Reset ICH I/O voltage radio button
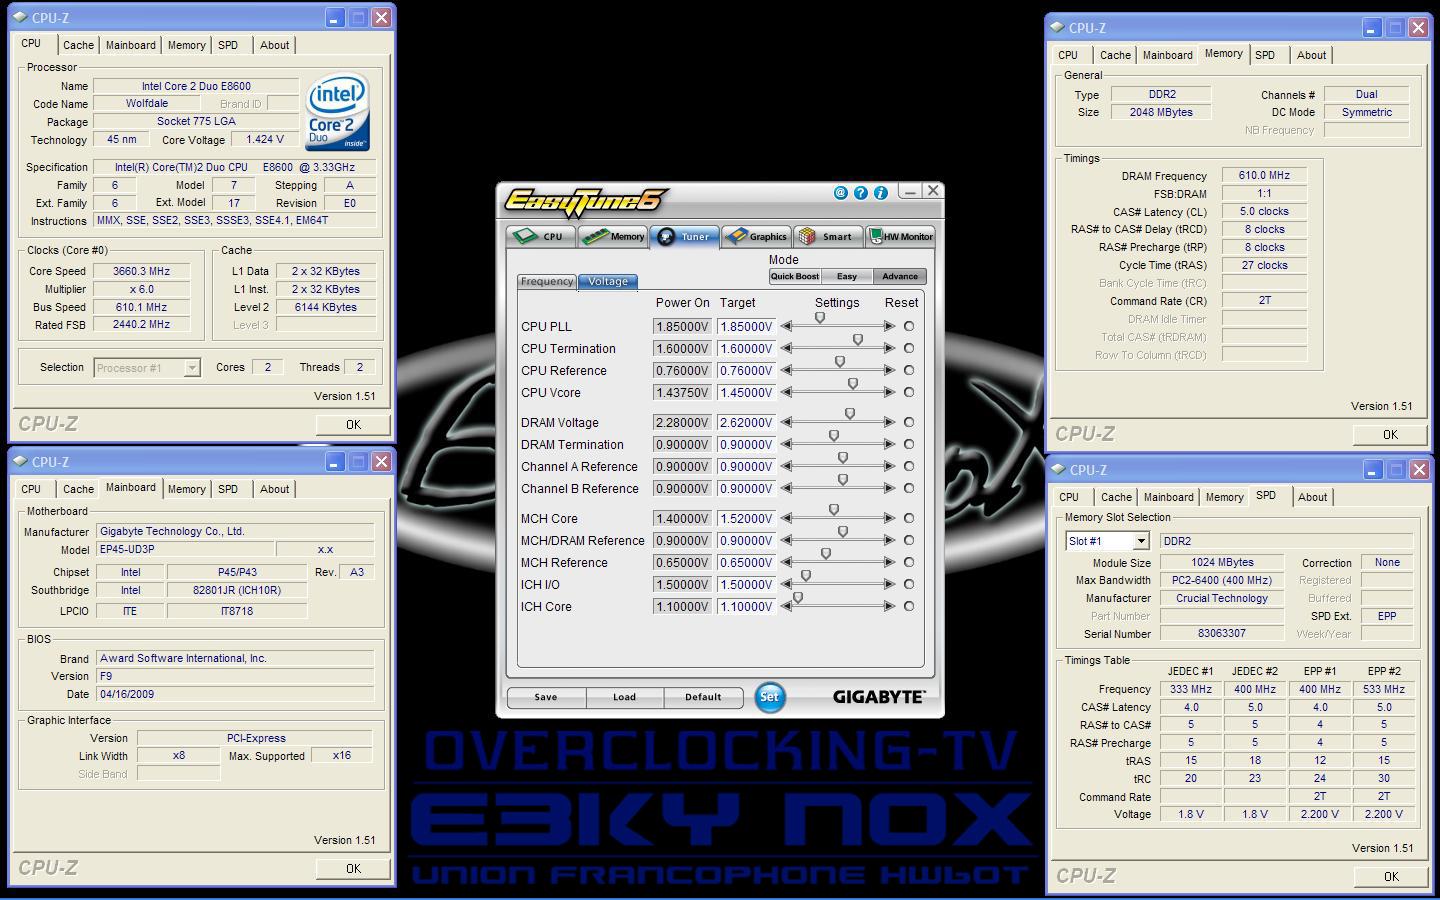The height and width of the screenshot is (900, 1440). (909, 584)
